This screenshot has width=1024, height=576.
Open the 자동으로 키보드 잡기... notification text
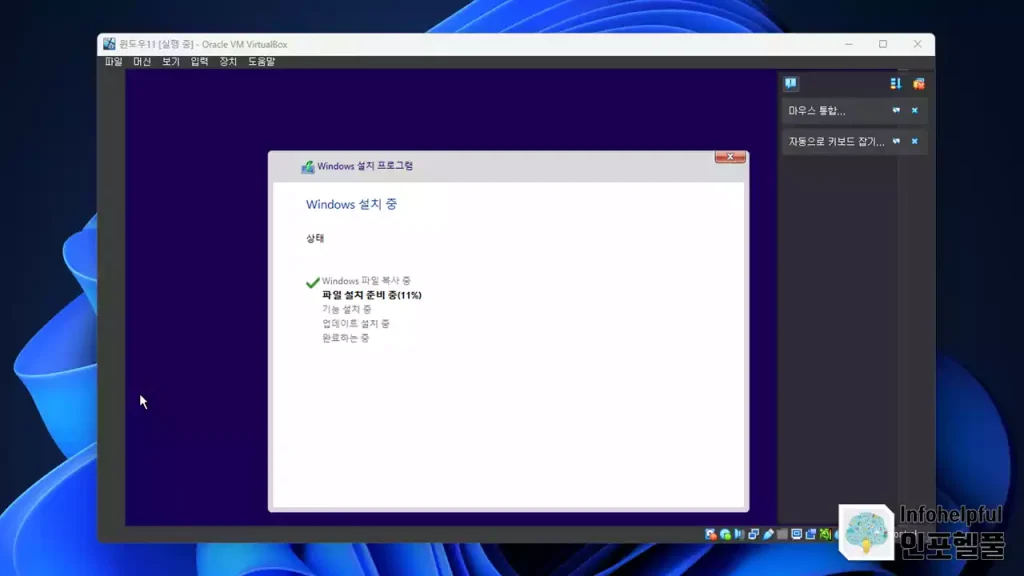[836, 141]
